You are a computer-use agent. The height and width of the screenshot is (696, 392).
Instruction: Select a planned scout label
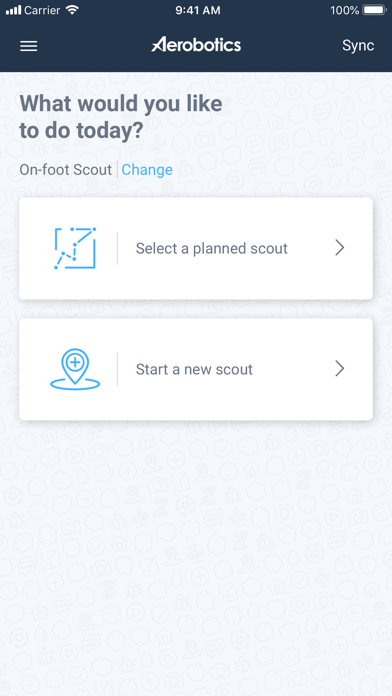(212, 248)
